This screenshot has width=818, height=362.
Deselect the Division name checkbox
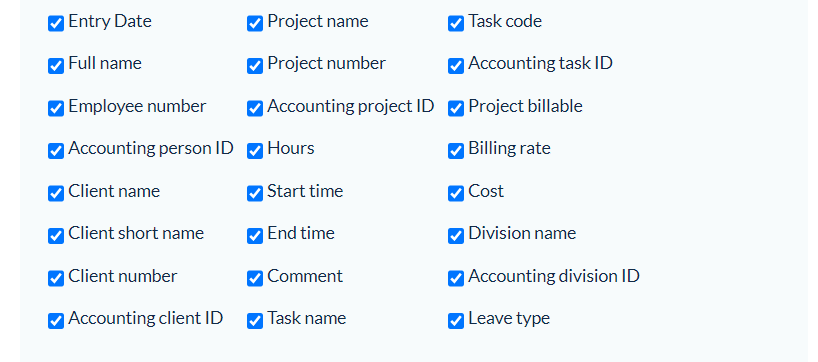(x=455, y=236)
